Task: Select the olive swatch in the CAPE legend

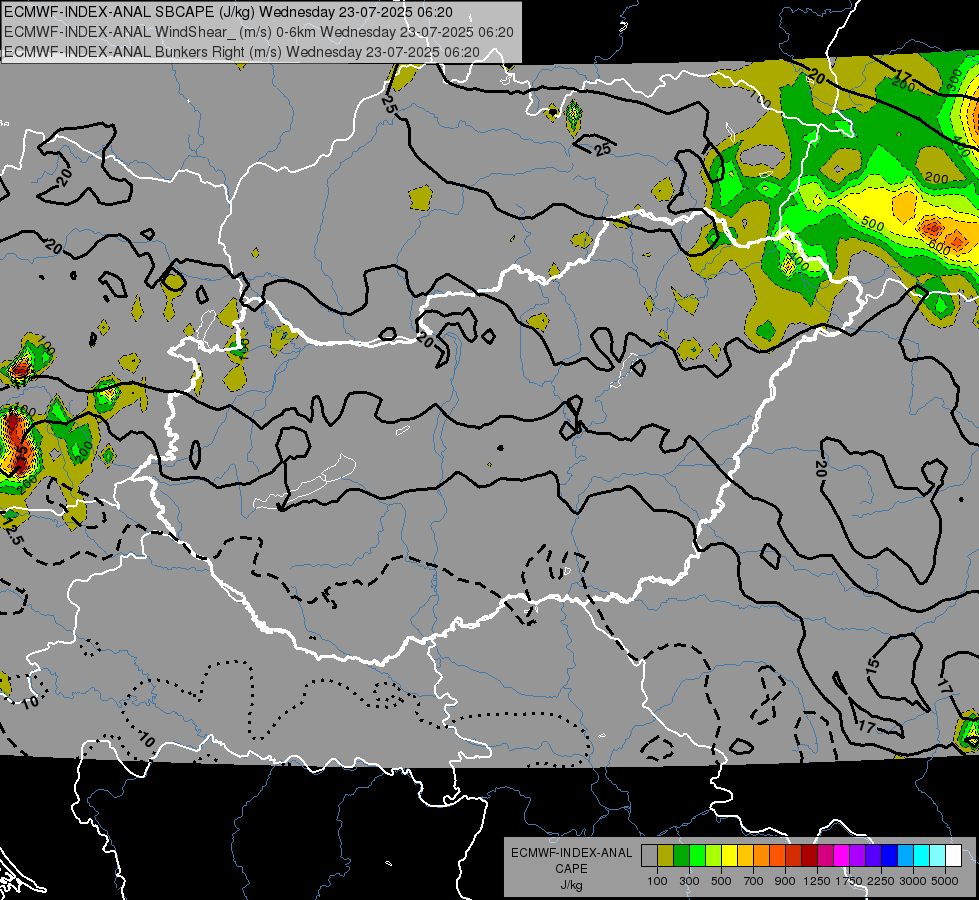Action: [x=666, y=855]
